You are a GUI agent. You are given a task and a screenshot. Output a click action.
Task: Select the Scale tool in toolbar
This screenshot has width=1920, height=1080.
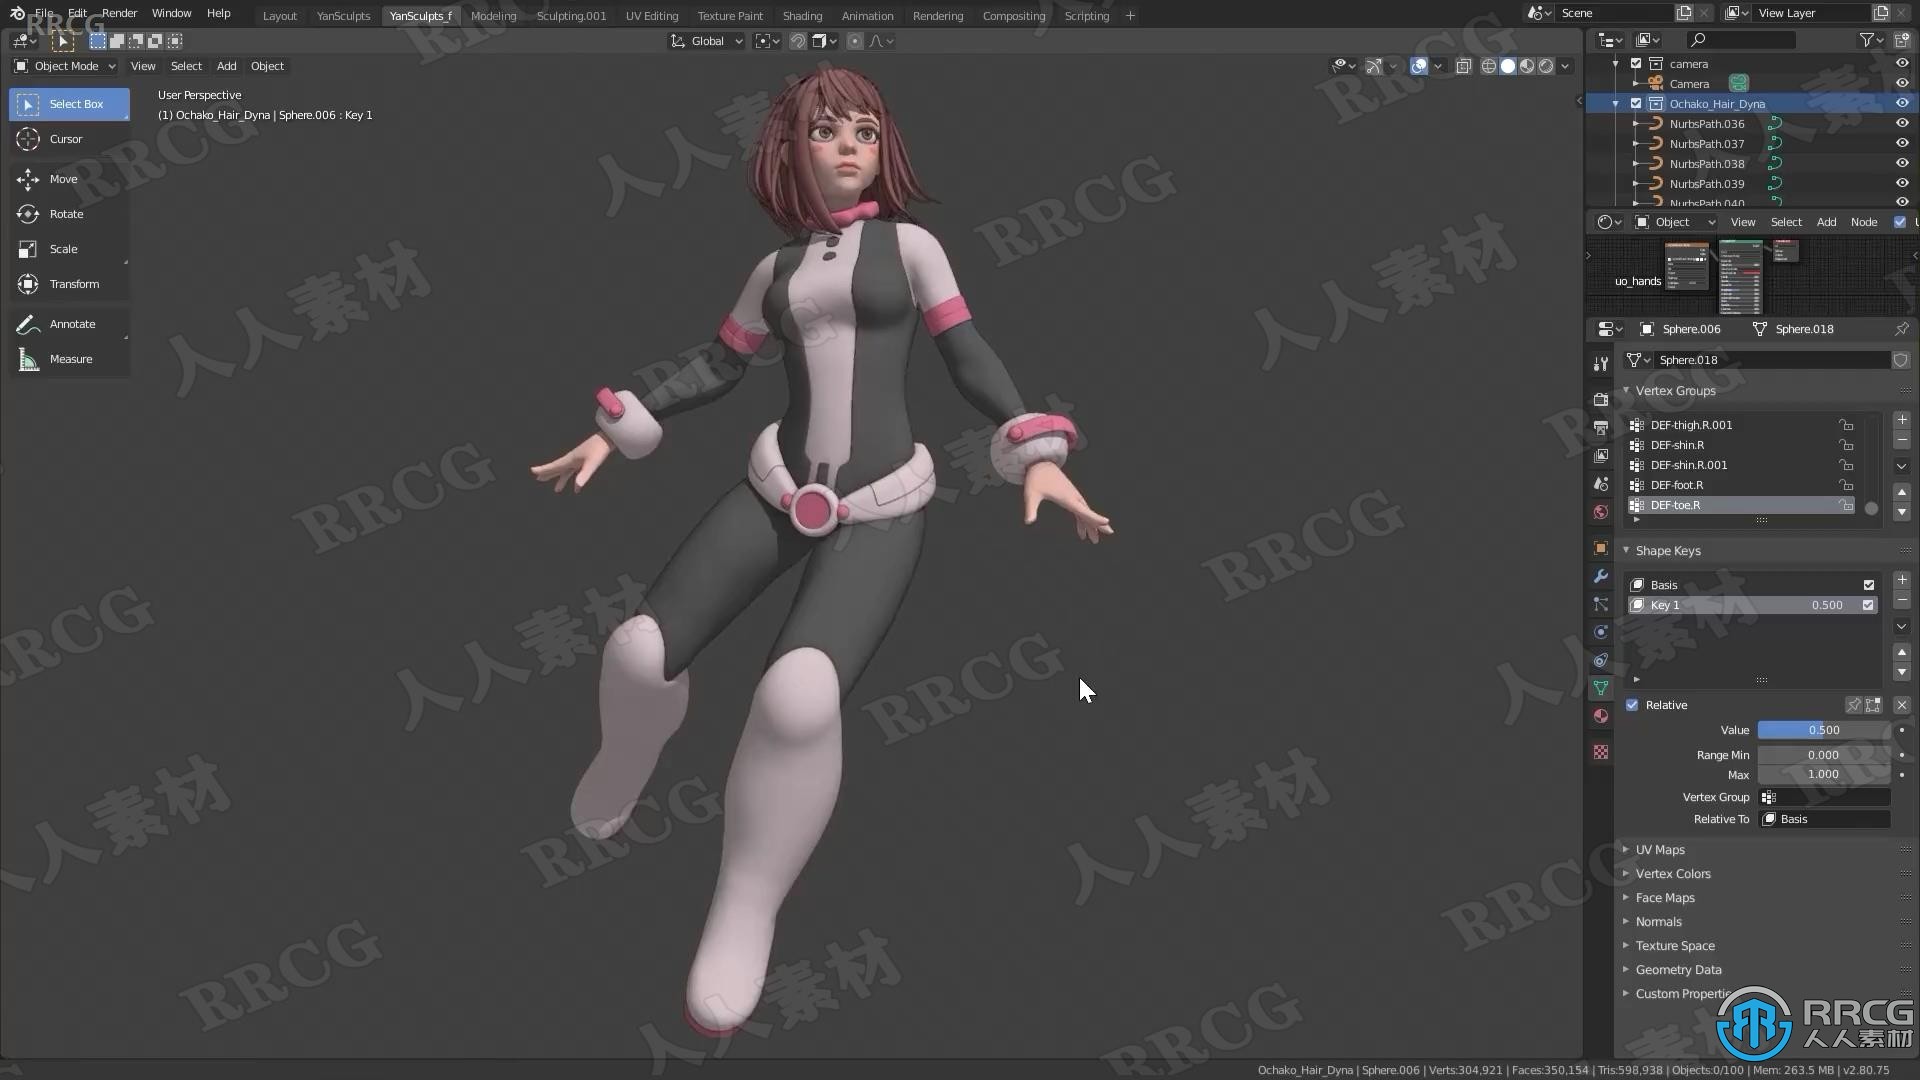coord(62,248)
